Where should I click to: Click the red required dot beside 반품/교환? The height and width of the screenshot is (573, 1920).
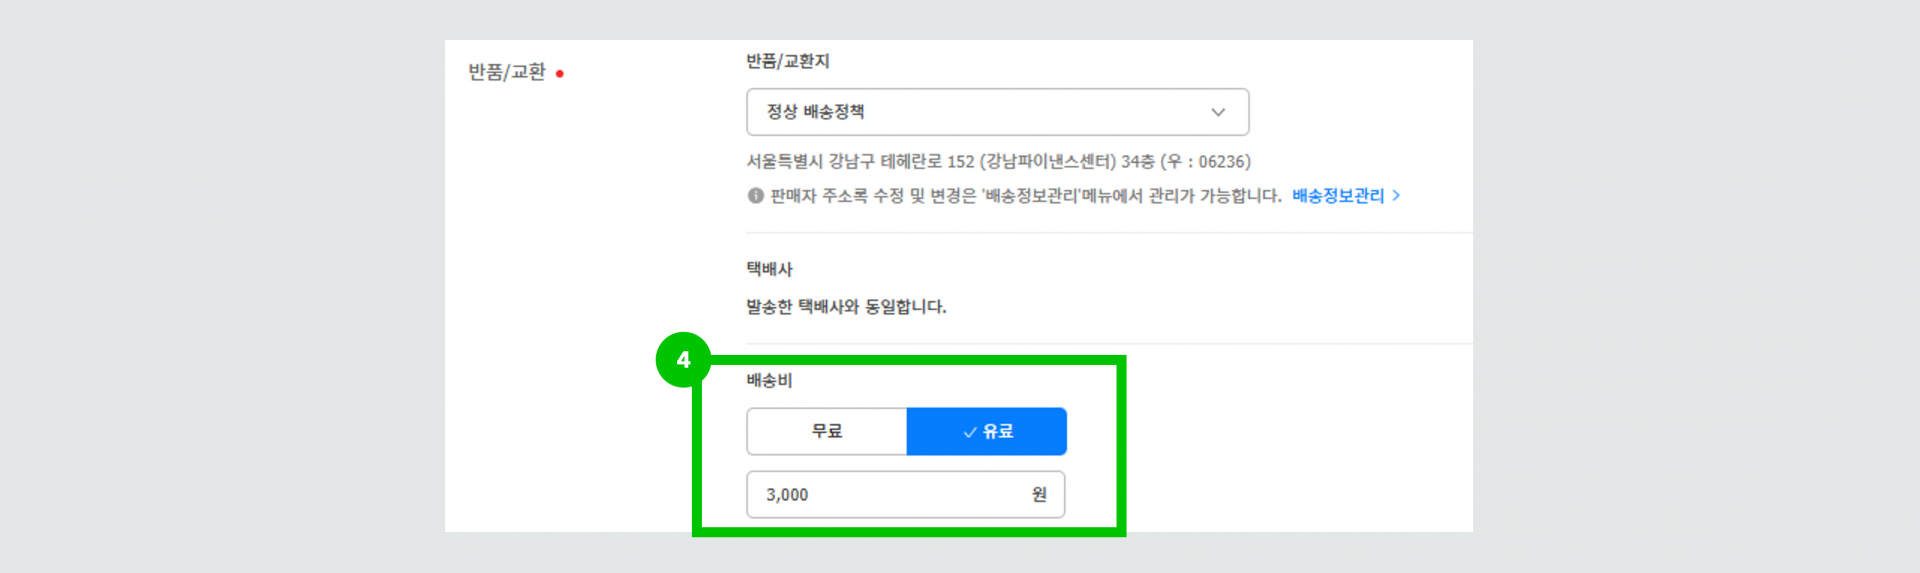(x=560, y=74)
